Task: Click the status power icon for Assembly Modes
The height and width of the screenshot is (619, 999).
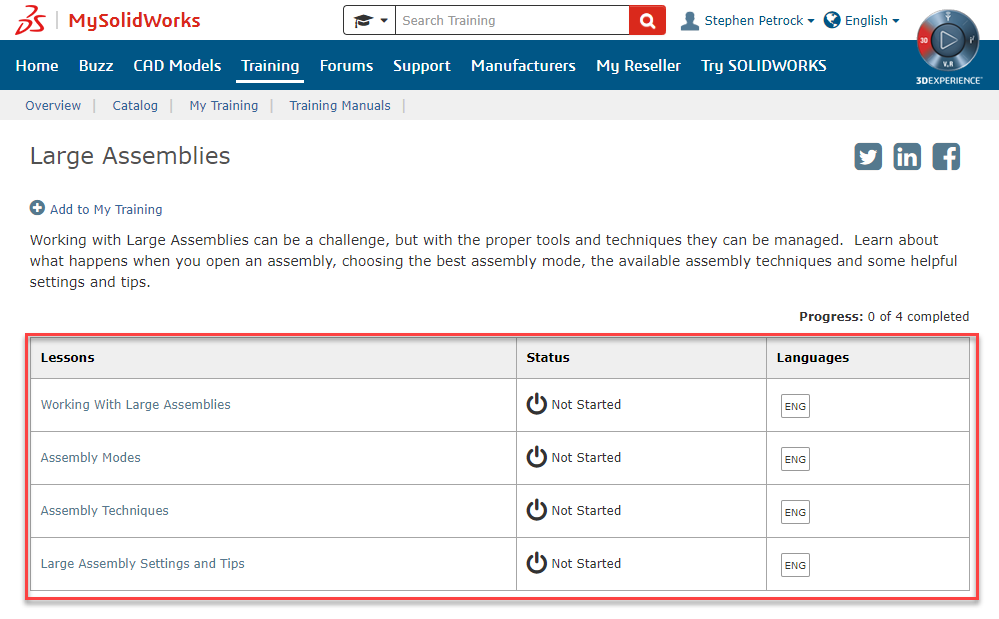Action: coord(536,457)
